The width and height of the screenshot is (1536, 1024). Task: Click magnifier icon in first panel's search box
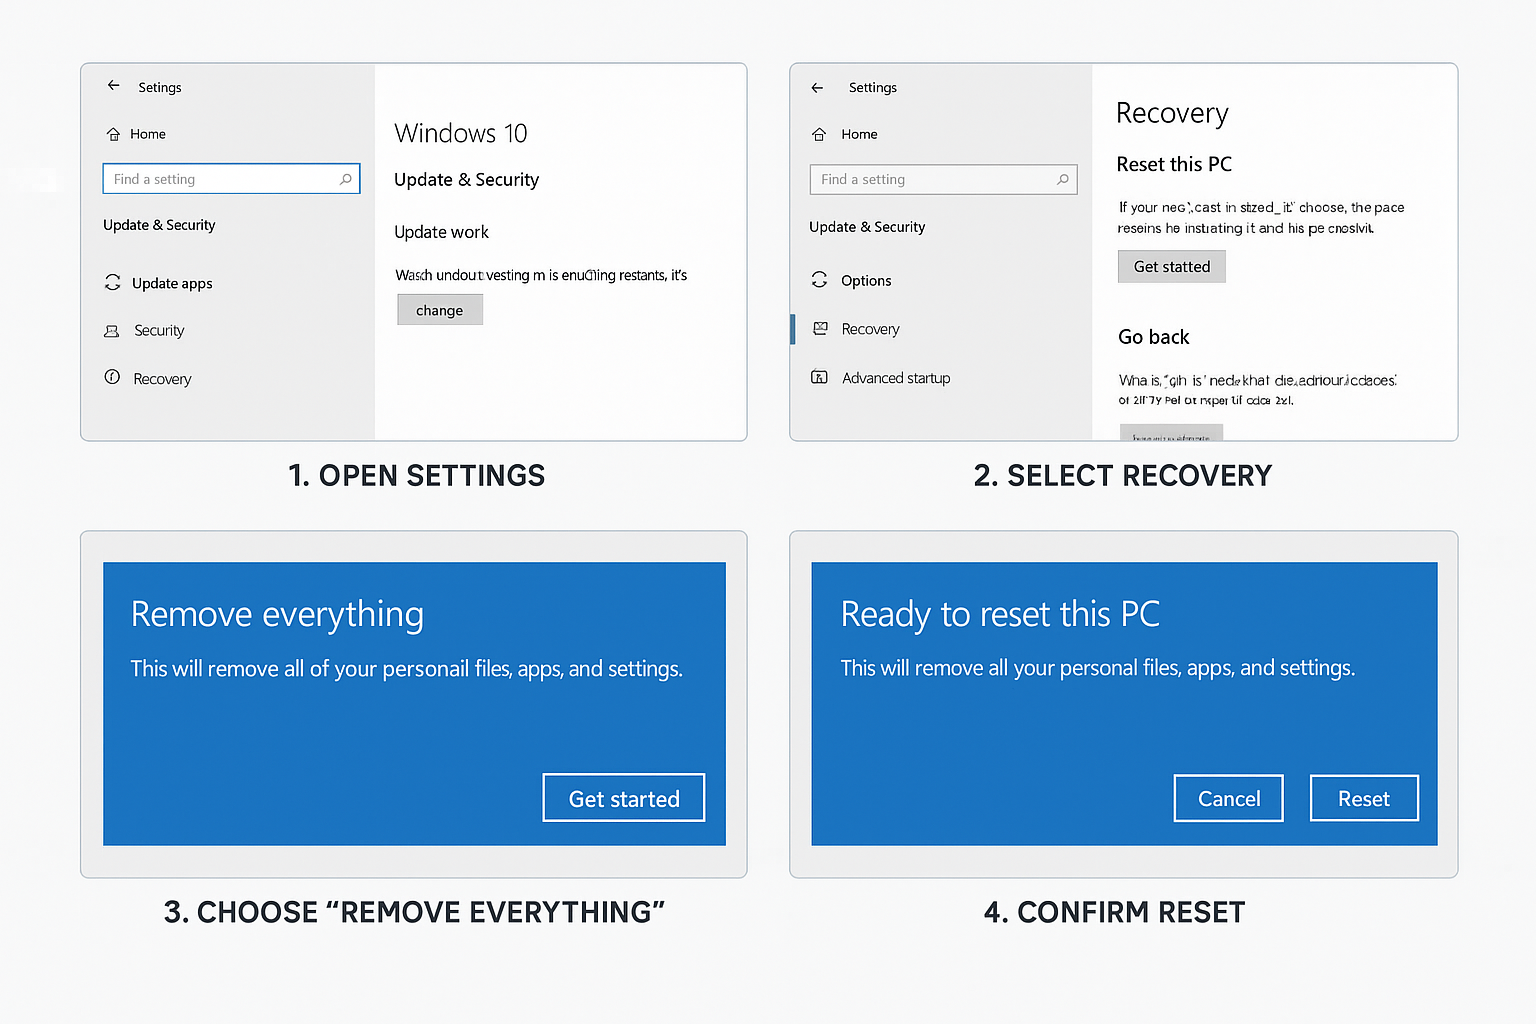(x=346, y=179)
